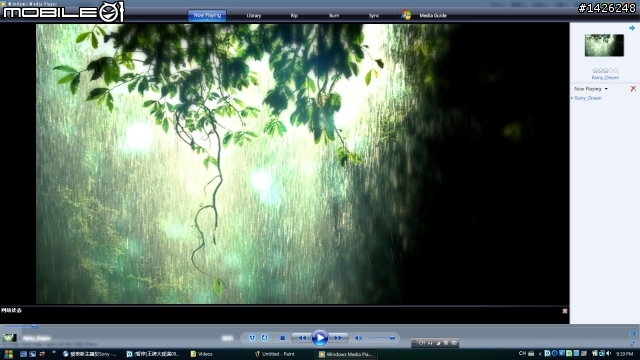The height and width of the screenshot is (360, 640).
Task: Open the Now Playing list dropdown
Action: [591, 89]
